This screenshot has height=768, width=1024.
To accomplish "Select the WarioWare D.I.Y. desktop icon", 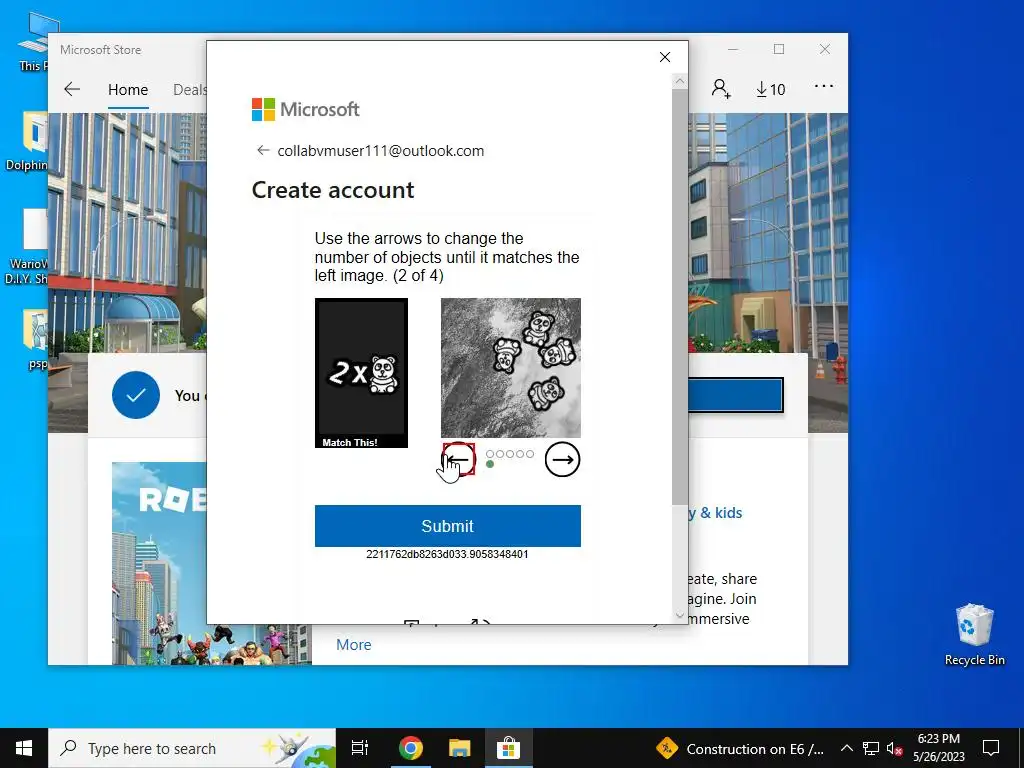I will click(x=29, y=247).
